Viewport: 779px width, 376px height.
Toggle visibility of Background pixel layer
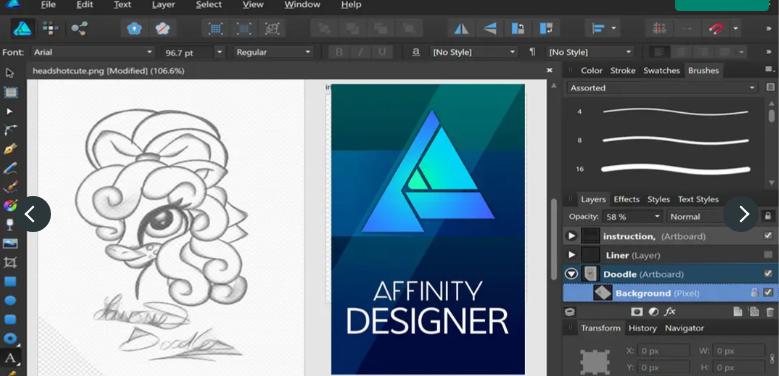[x=768, y=293]
